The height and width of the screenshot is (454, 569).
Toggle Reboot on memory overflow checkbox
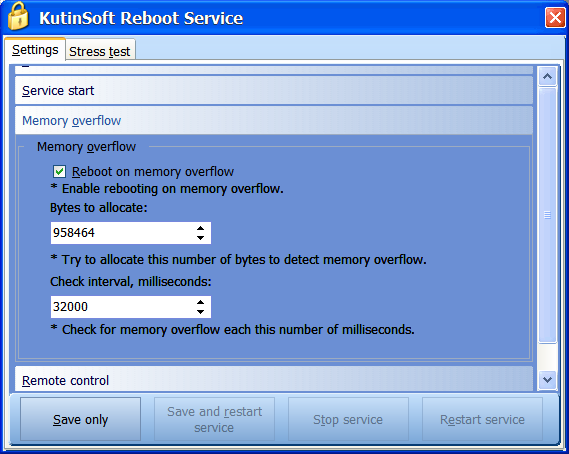(60, 171)
